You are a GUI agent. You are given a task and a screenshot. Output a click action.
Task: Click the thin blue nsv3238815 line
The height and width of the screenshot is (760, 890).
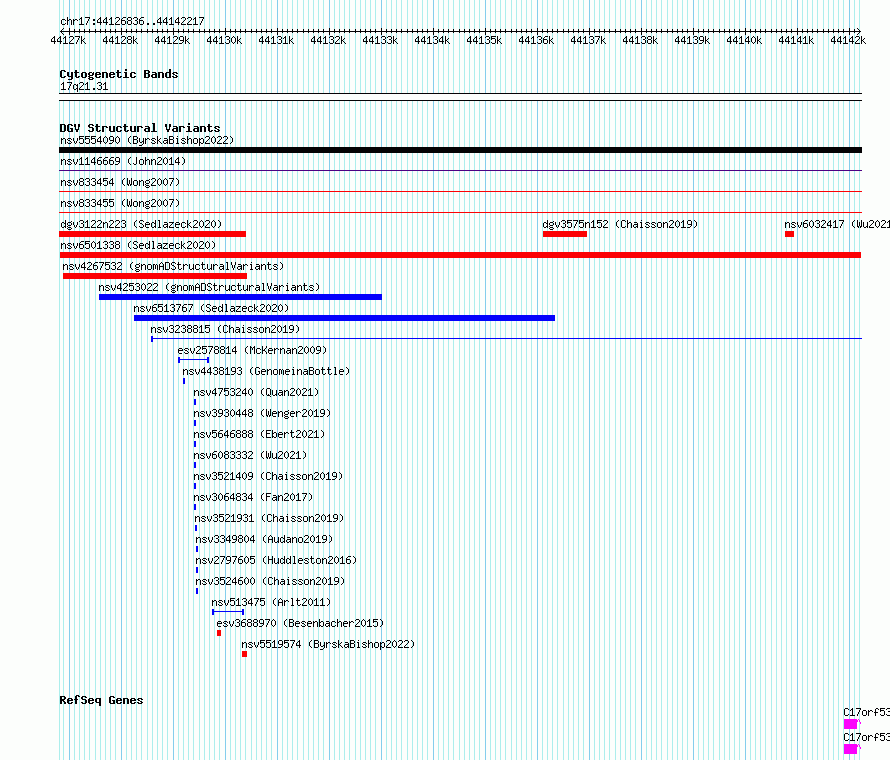pyautogui.click(x=506, y=339)
